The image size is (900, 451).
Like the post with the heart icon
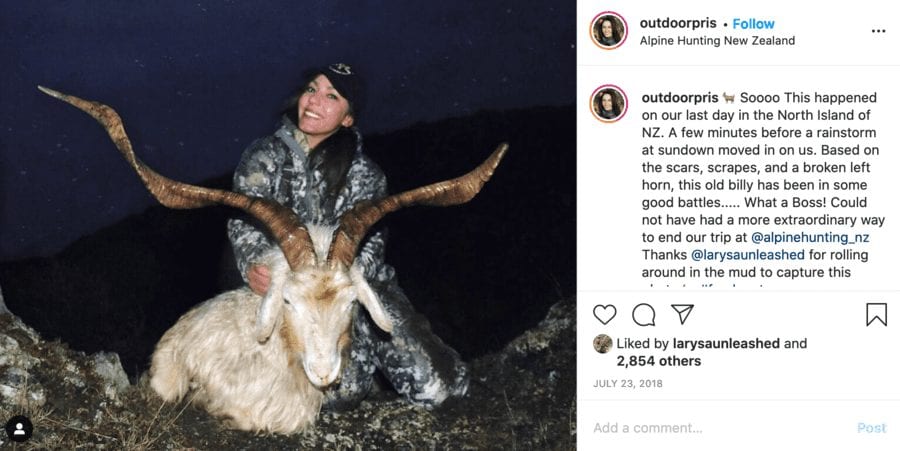pyautogui.click(x=605, y=315)
